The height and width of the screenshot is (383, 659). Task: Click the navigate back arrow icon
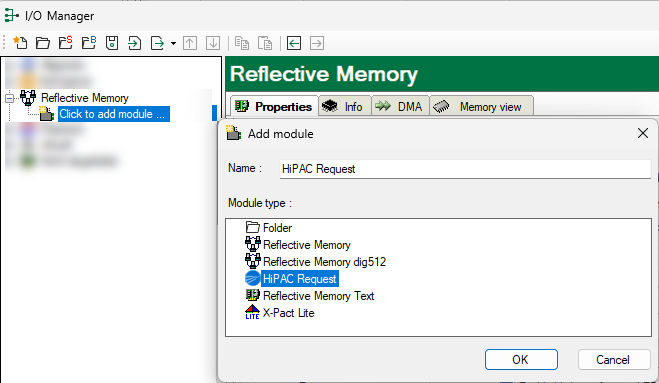pyautogui.click(x=294, y=43)
